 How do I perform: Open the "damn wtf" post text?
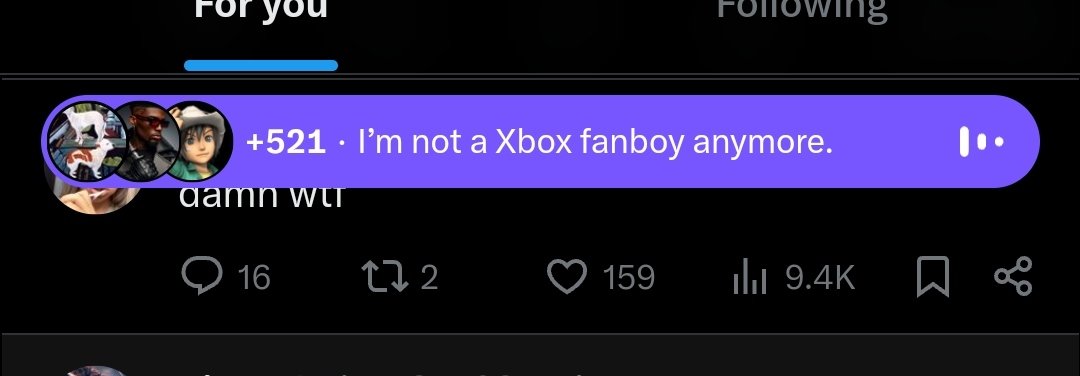[x=261, y=196]
